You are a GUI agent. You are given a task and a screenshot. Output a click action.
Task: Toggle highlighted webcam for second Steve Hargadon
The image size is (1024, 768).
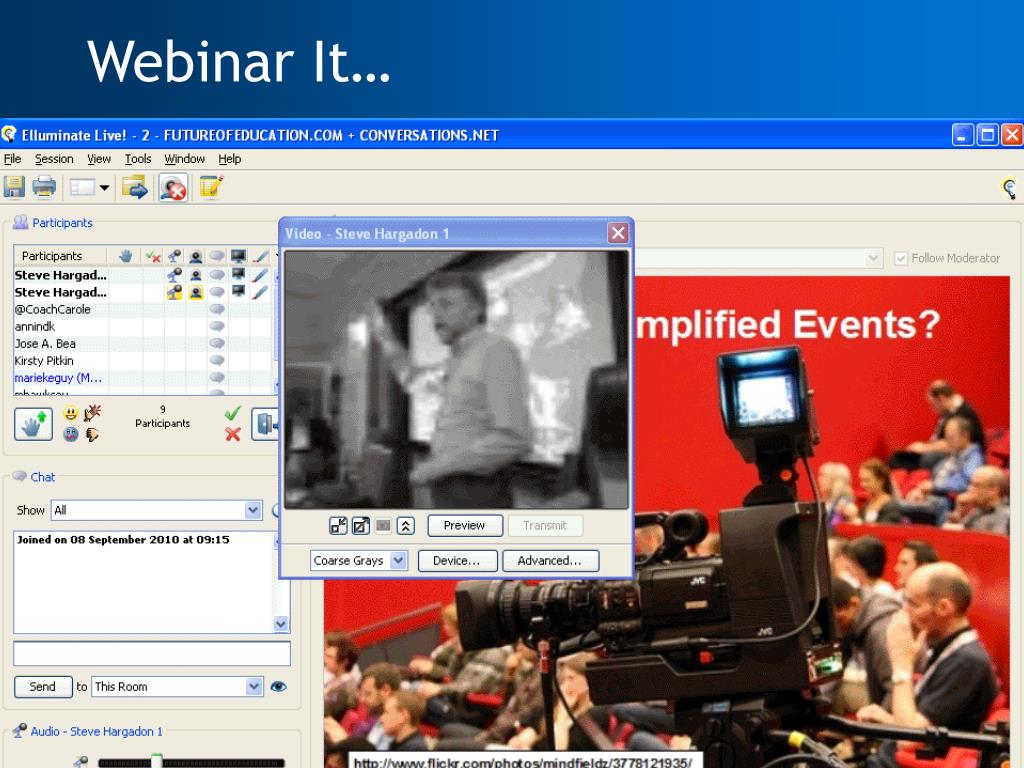(x=195, y=292)
